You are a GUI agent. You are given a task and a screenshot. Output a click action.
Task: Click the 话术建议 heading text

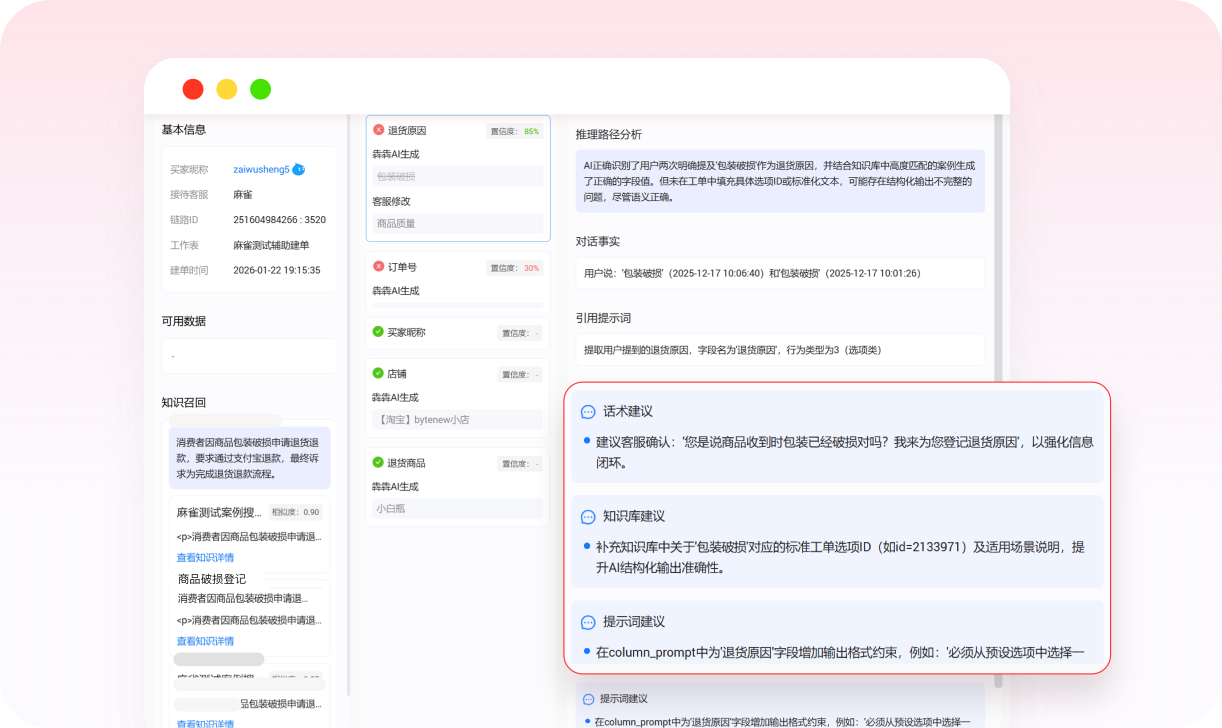coord(628,412)
